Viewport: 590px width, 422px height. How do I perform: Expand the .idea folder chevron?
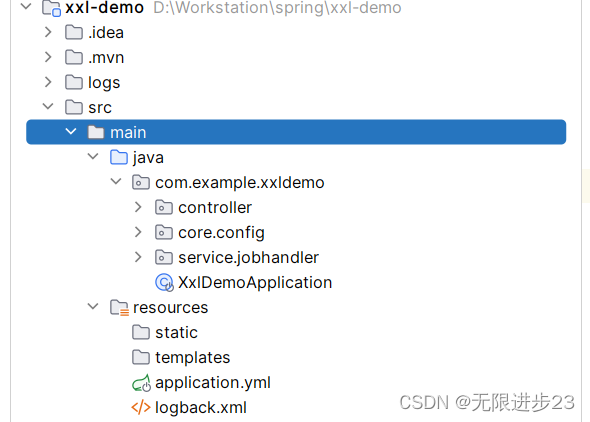point(48,32)
